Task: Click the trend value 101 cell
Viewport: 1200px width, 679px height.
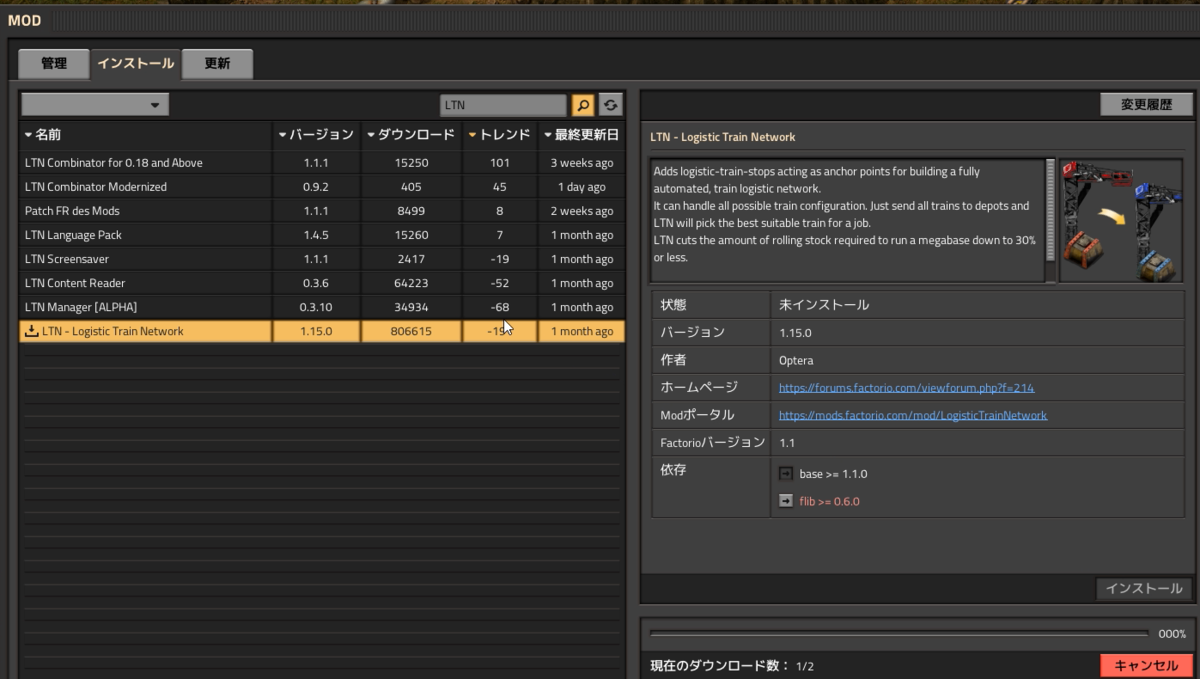Action: point(500,163)
